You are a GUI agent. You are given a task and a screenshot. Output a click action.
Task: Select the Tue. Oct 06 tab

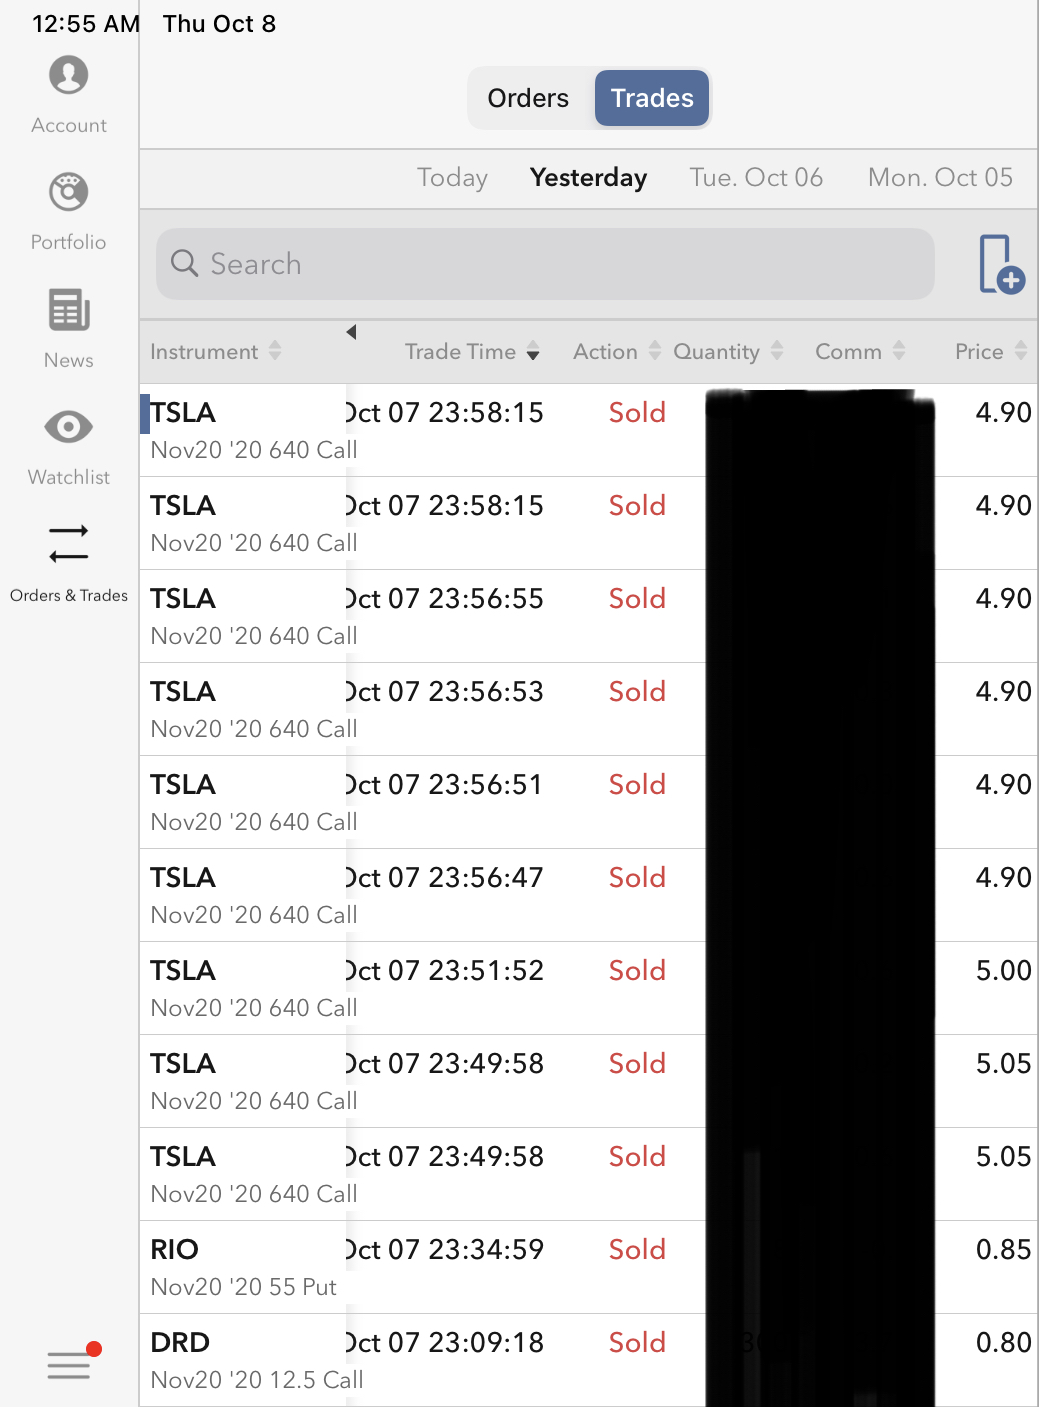tap(756, 178)
